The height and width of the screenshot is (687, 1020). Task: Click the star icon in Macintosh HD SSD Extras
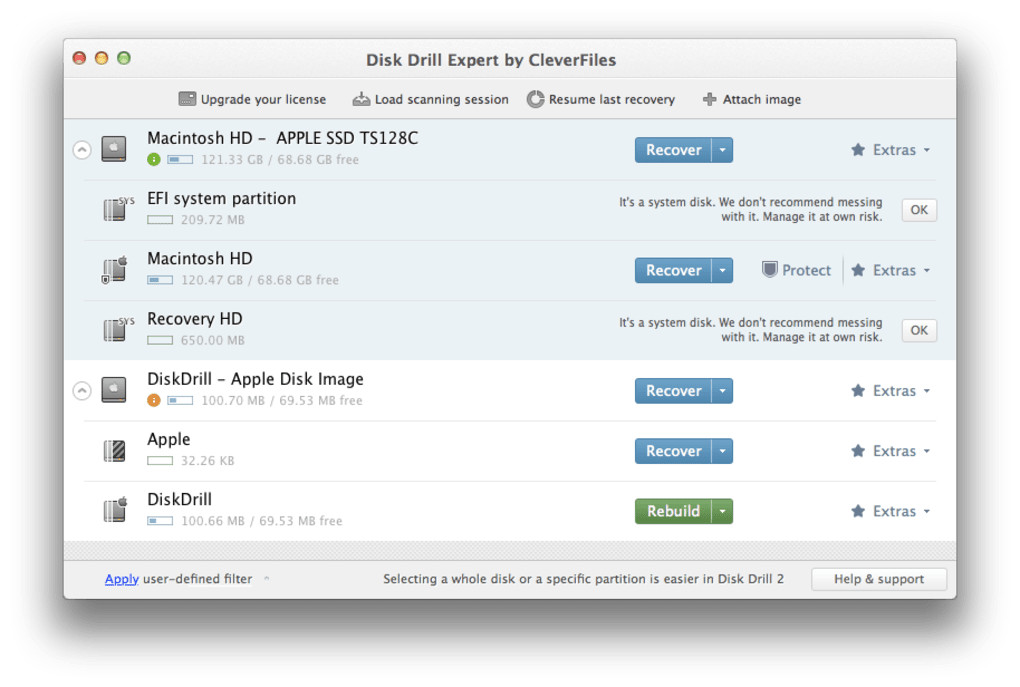point(858,150)
